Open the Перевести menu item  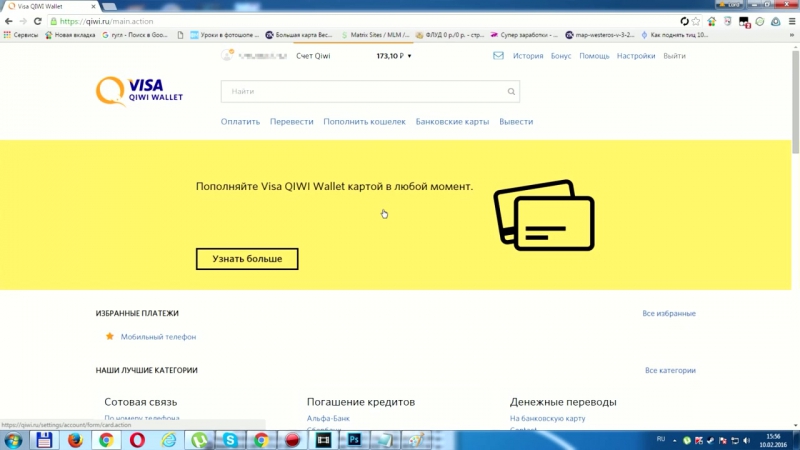(x=291, y=121)
